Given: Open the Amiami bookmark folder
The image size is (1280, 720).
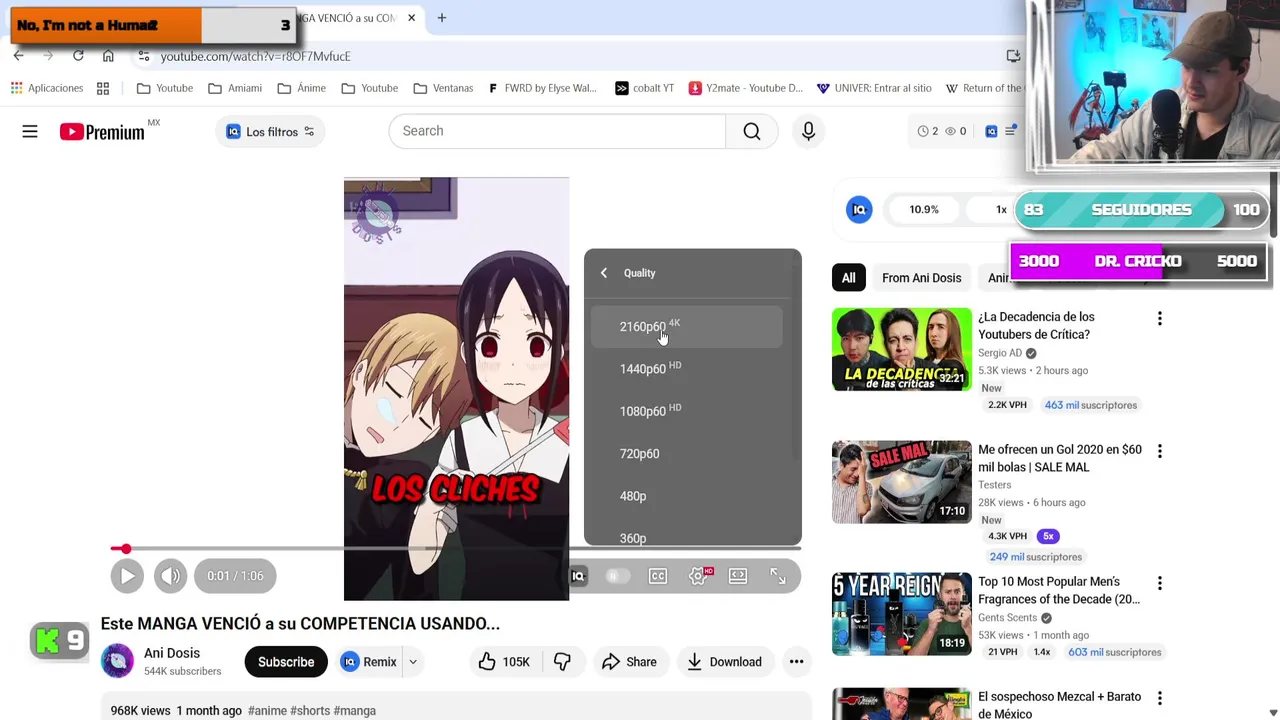Looking at the screenshot, I should tap(235, 88).
